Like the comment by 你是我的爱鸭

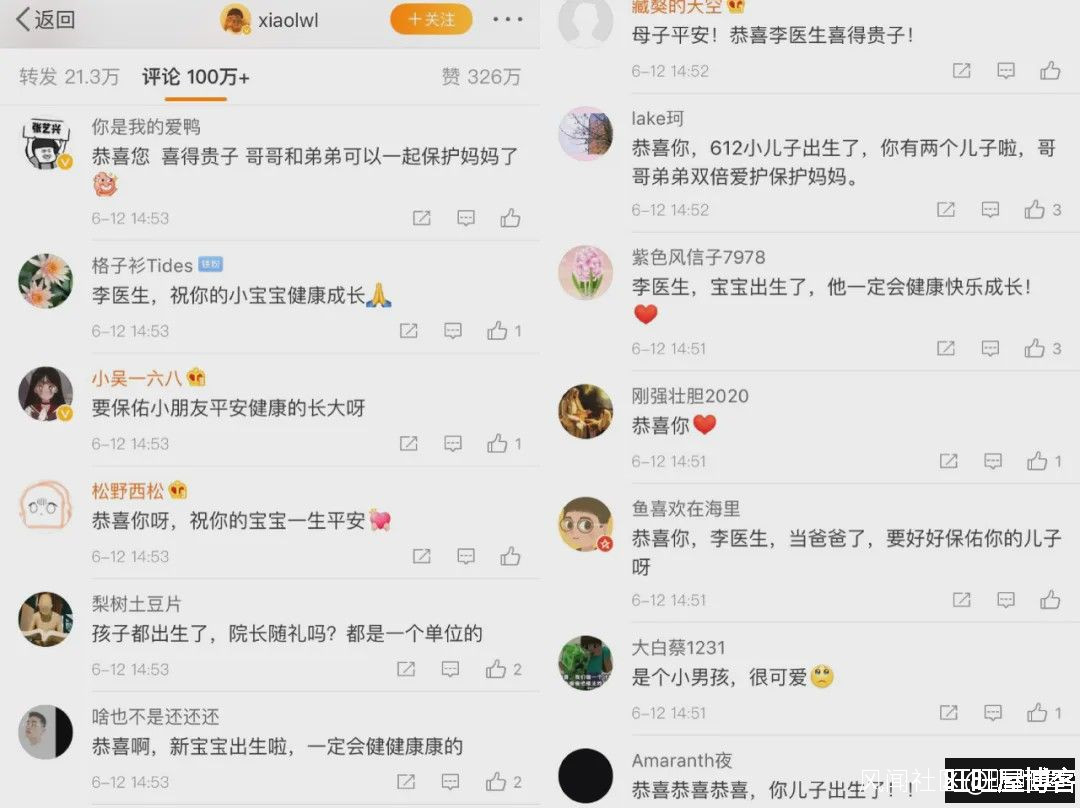click(510, 218)
